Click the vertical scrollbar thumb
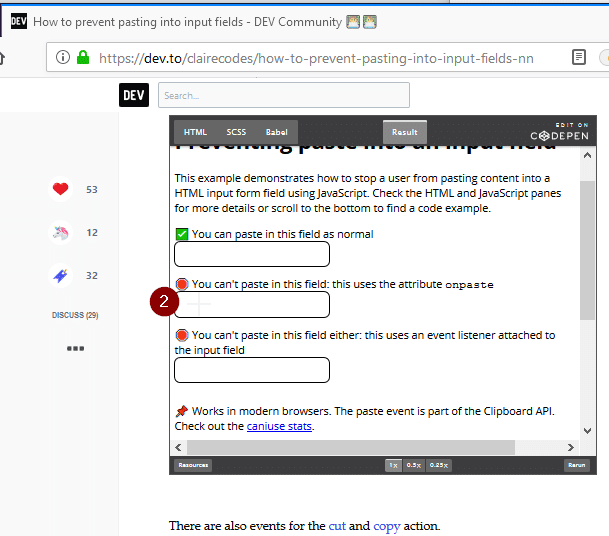This screenshot has width=609, height=536. (587, 250)
